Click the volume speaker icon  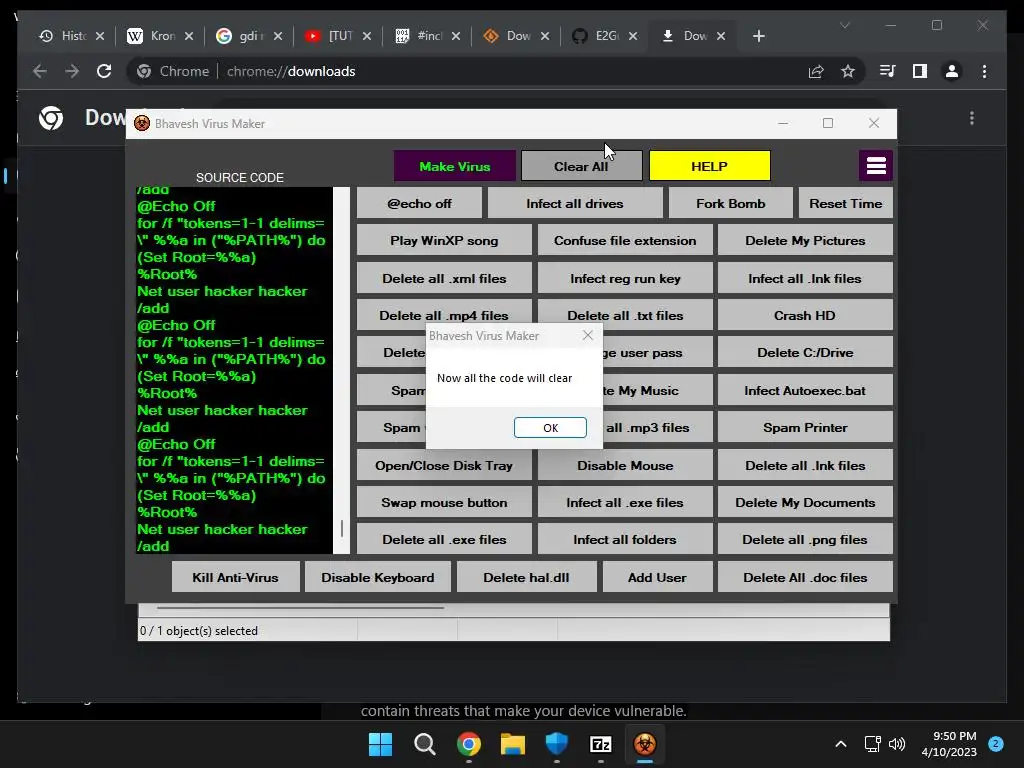coord(897,744)
